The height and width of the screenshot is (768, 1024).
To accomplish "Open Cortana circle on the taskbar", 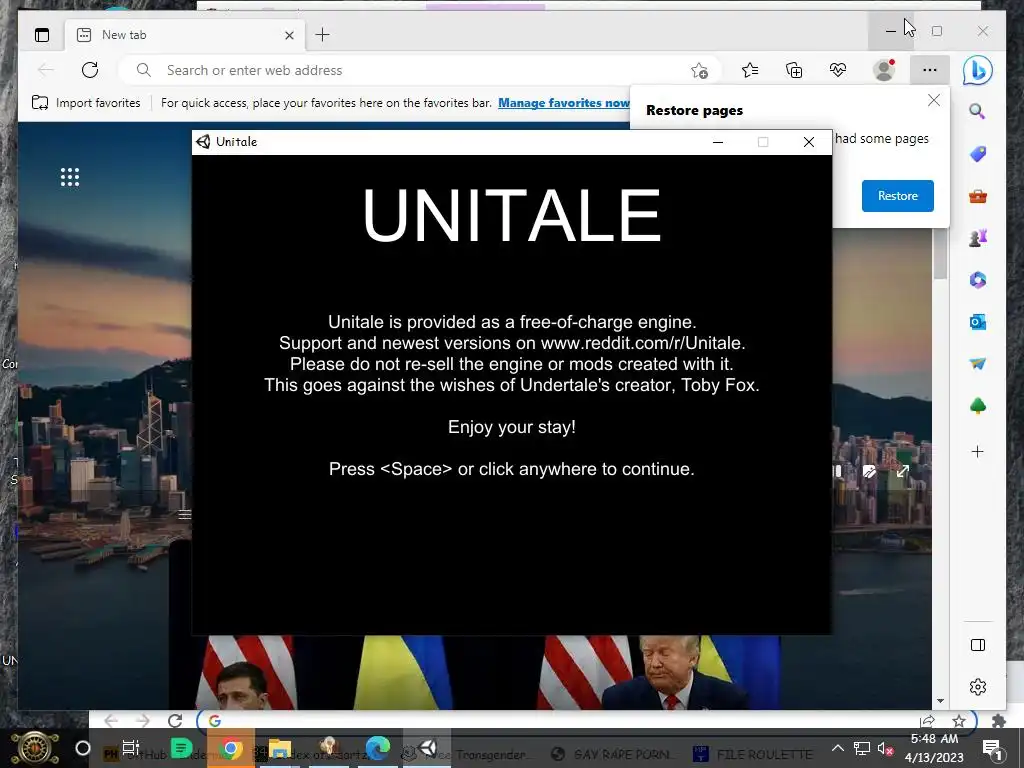I will point(83,748).
